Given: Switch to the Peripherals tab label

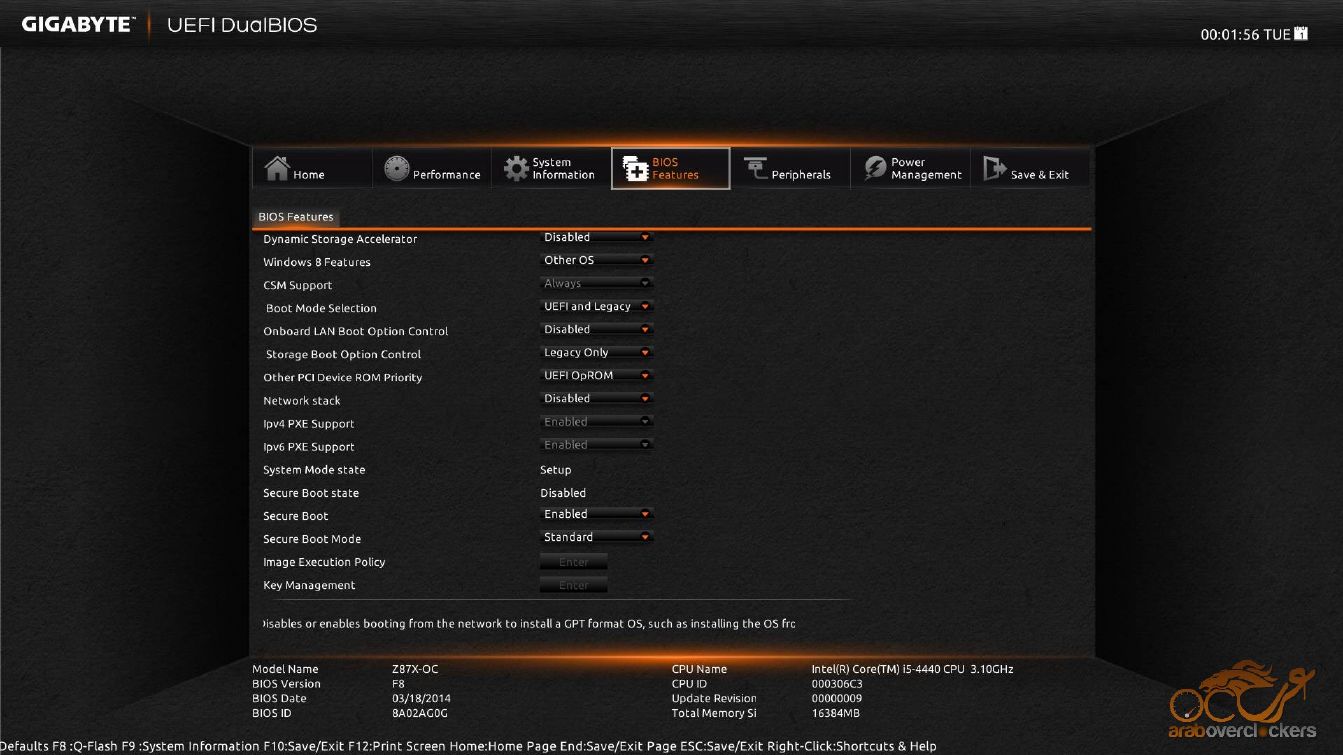Looking at the screenshot, I should pyautogui.click(x=800, y=175).
